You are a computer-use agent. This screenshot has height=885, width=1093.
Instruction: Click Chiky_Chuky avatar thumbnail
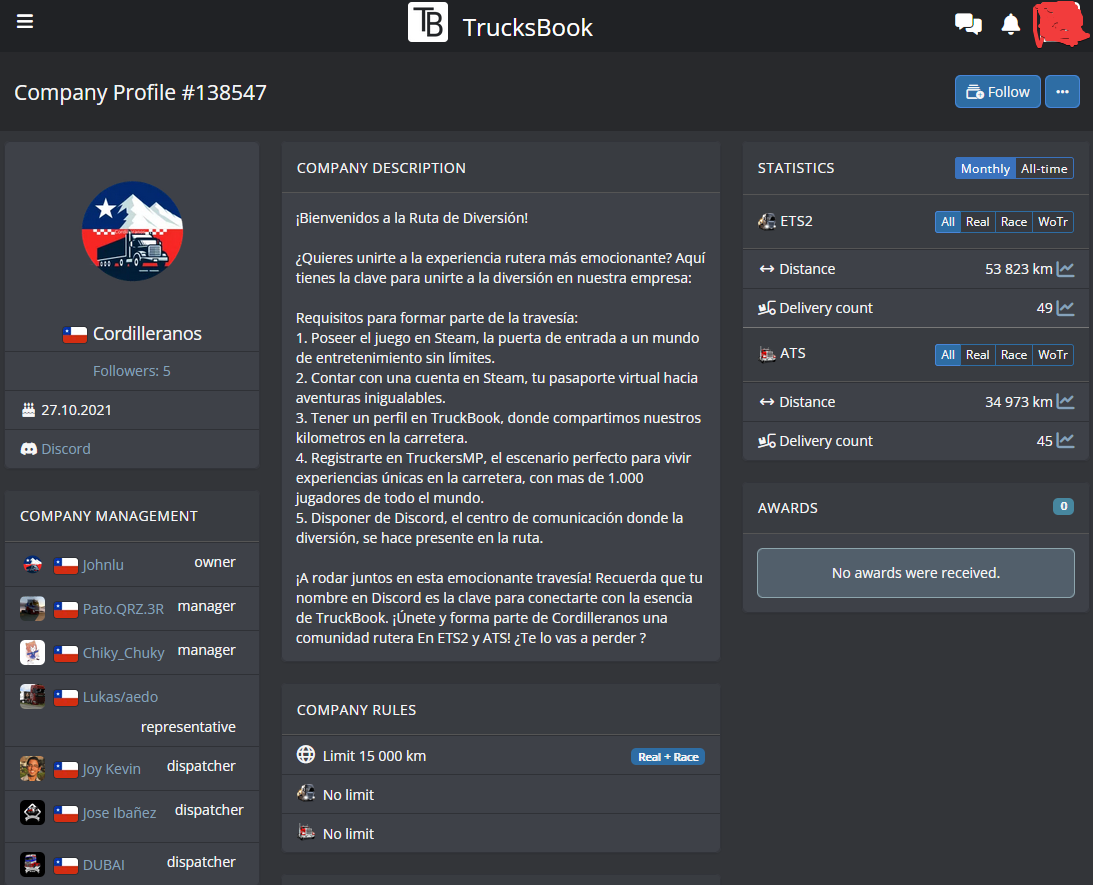pos(32,652)
